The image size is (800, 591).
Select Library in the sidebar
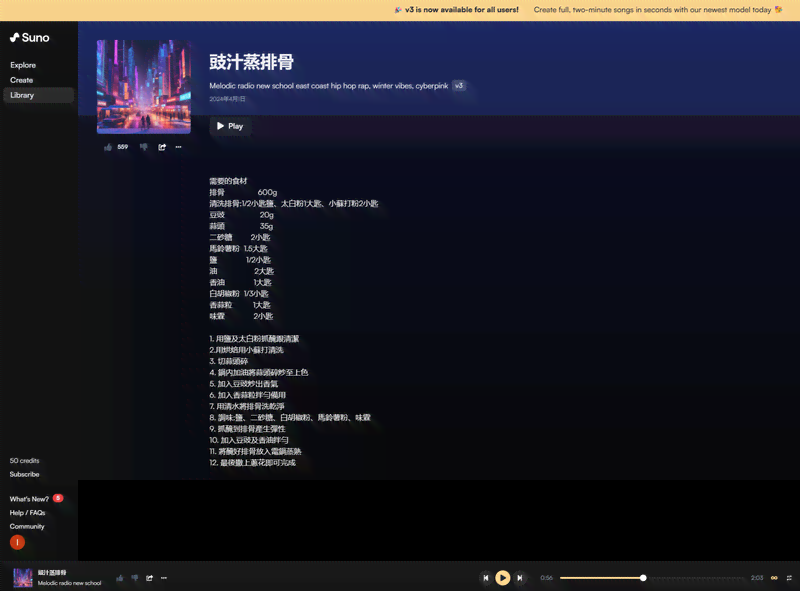click(39, 95)
